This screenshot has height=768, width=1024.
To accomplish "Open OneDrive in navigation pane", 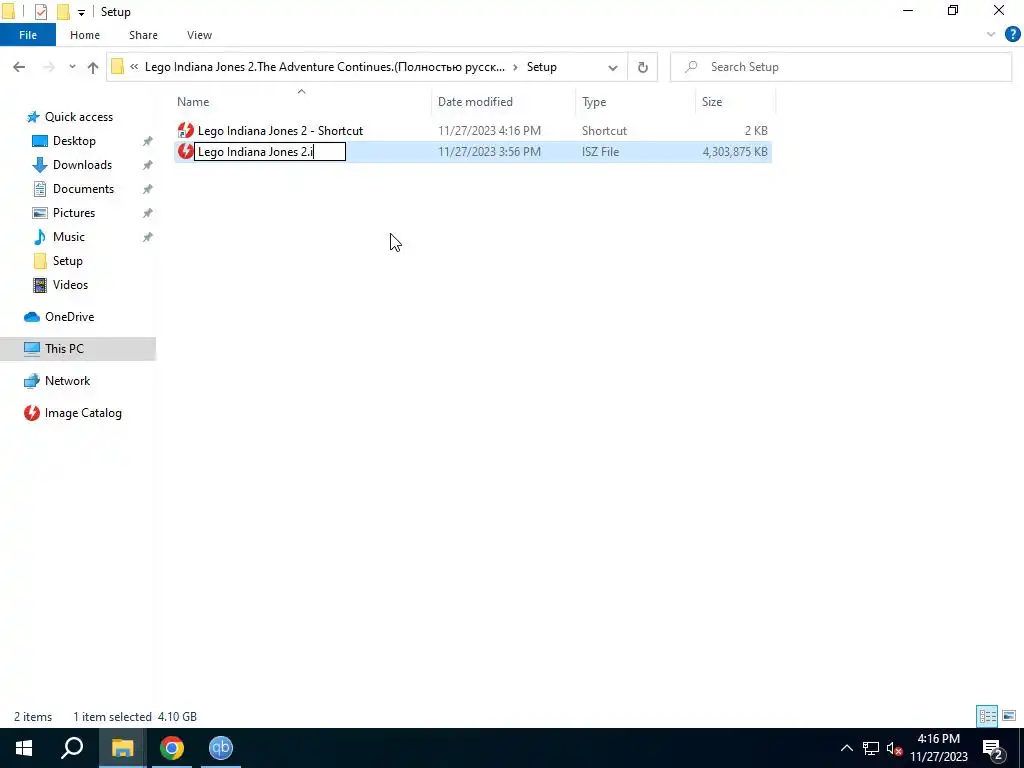I will pos(69,317).
